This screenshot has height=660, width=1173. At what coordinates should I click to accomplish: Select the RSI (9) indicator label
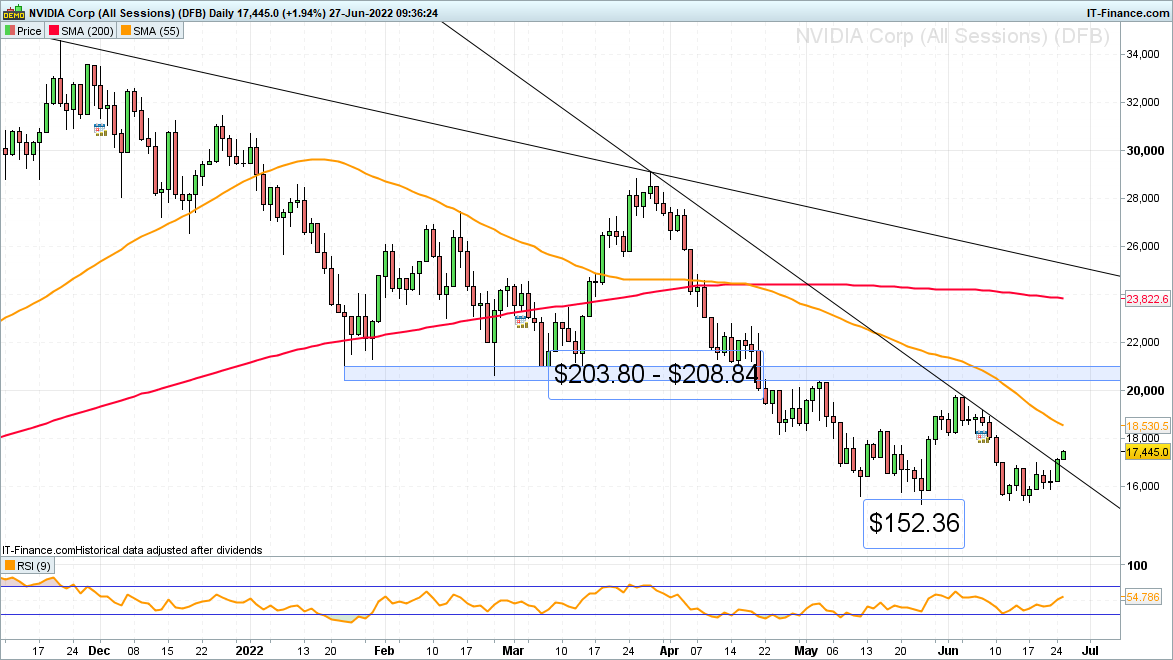(28, 566)
